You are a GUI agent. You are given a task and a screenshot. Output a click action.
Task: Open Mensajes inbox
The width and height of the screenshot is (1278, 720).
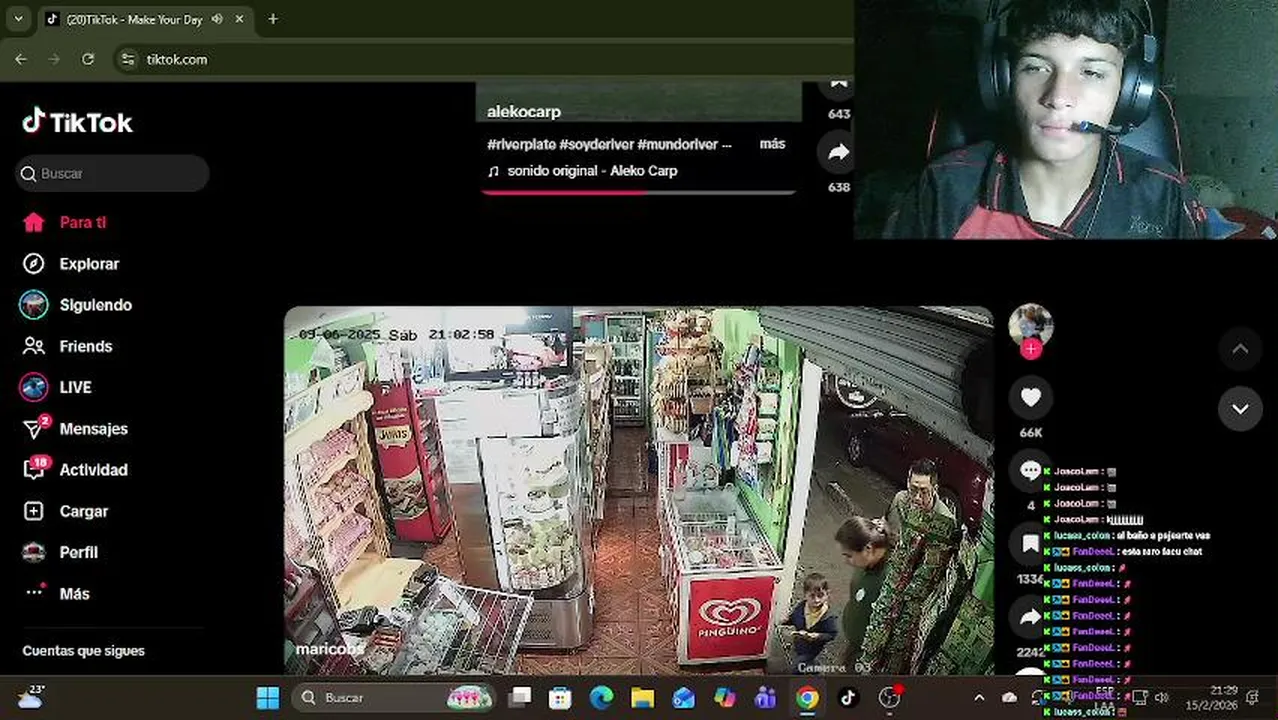pyautogui.click(x=75, y=428)
